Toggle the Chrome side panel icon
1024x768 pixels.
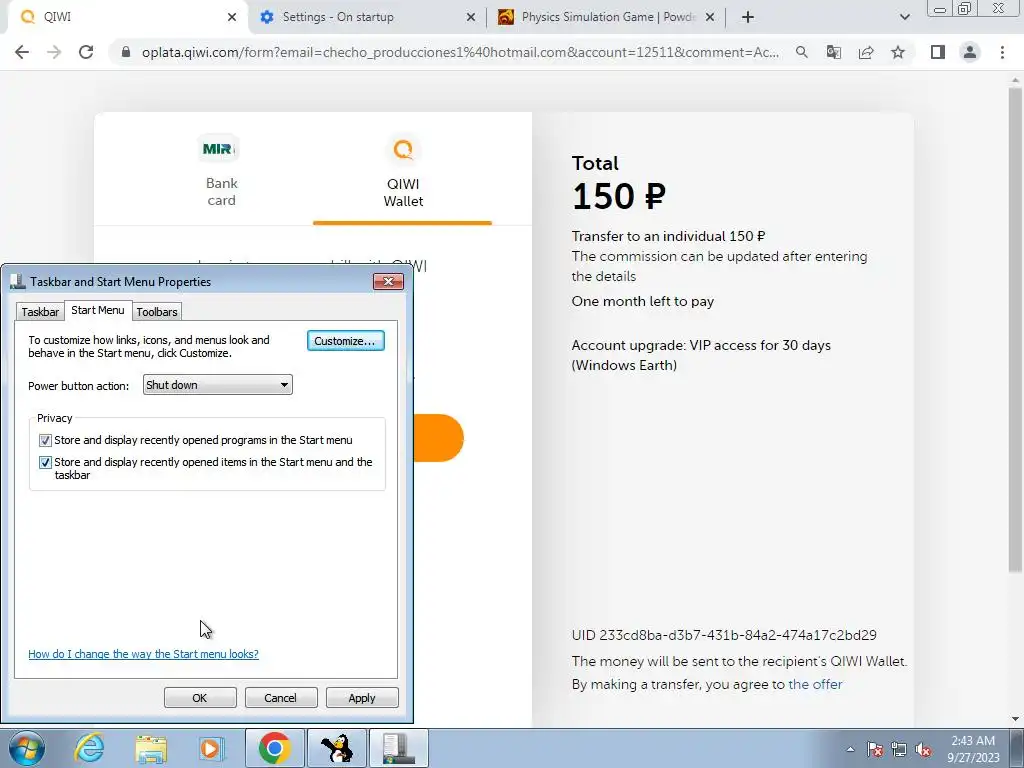[x=938, y=52]
